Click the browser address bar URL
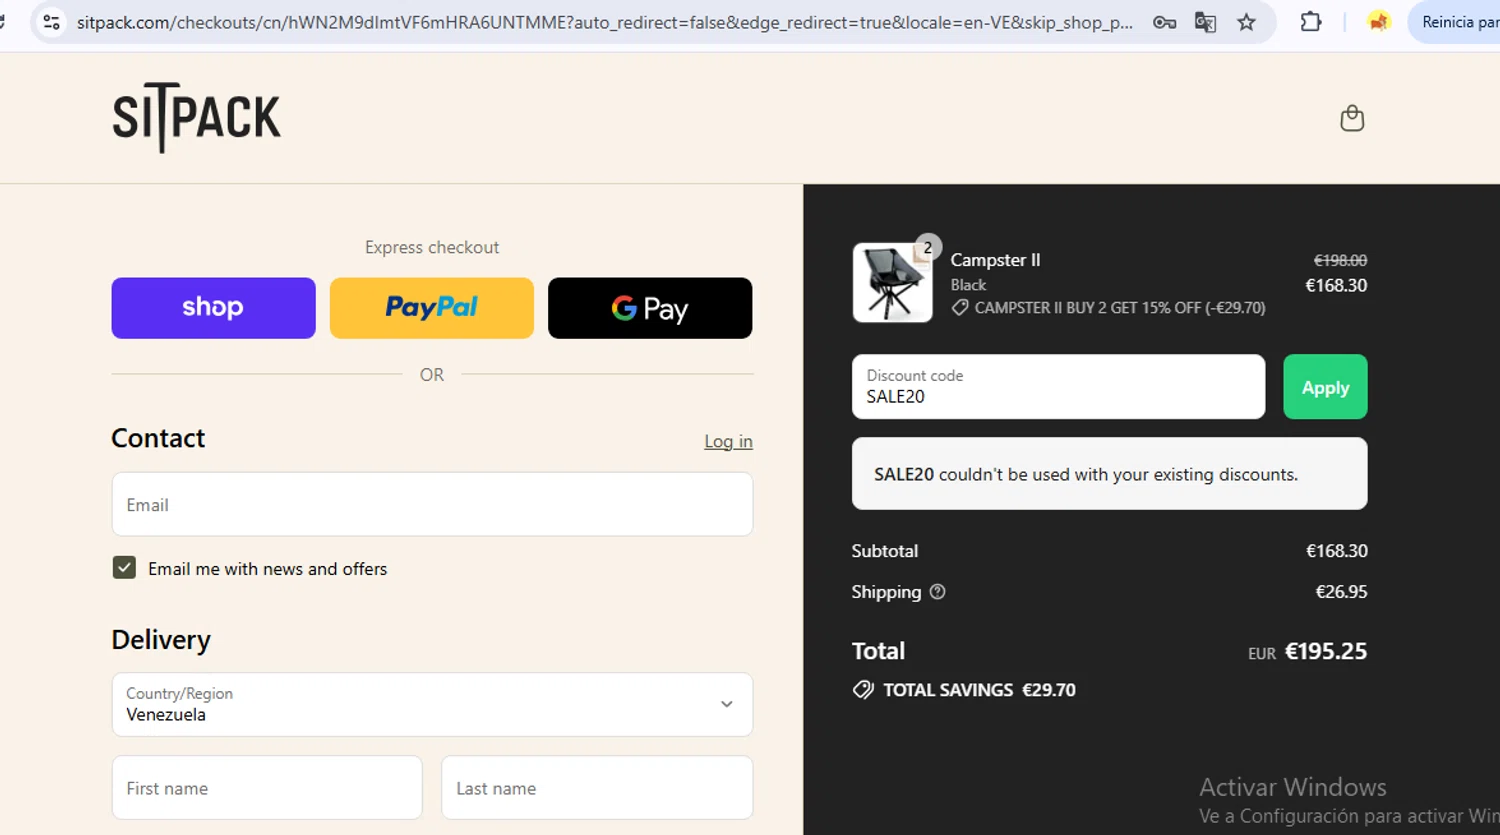This screenshot has width=1500, height=835. click(605, 22)
